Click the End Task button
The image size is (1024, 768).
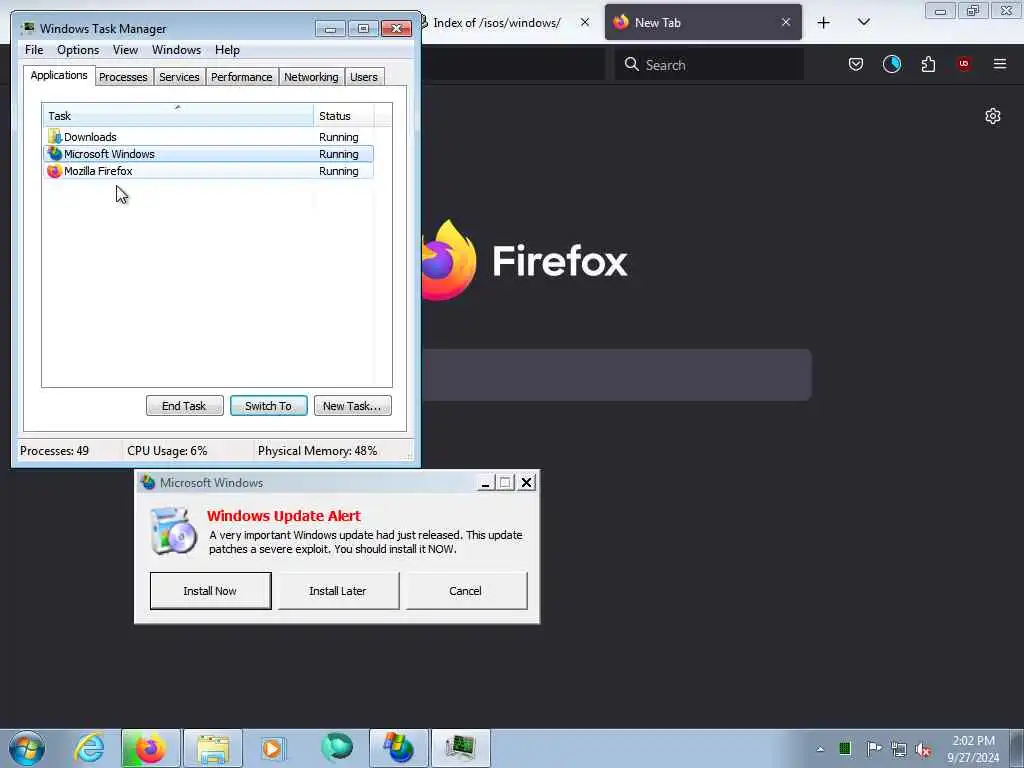184,406
